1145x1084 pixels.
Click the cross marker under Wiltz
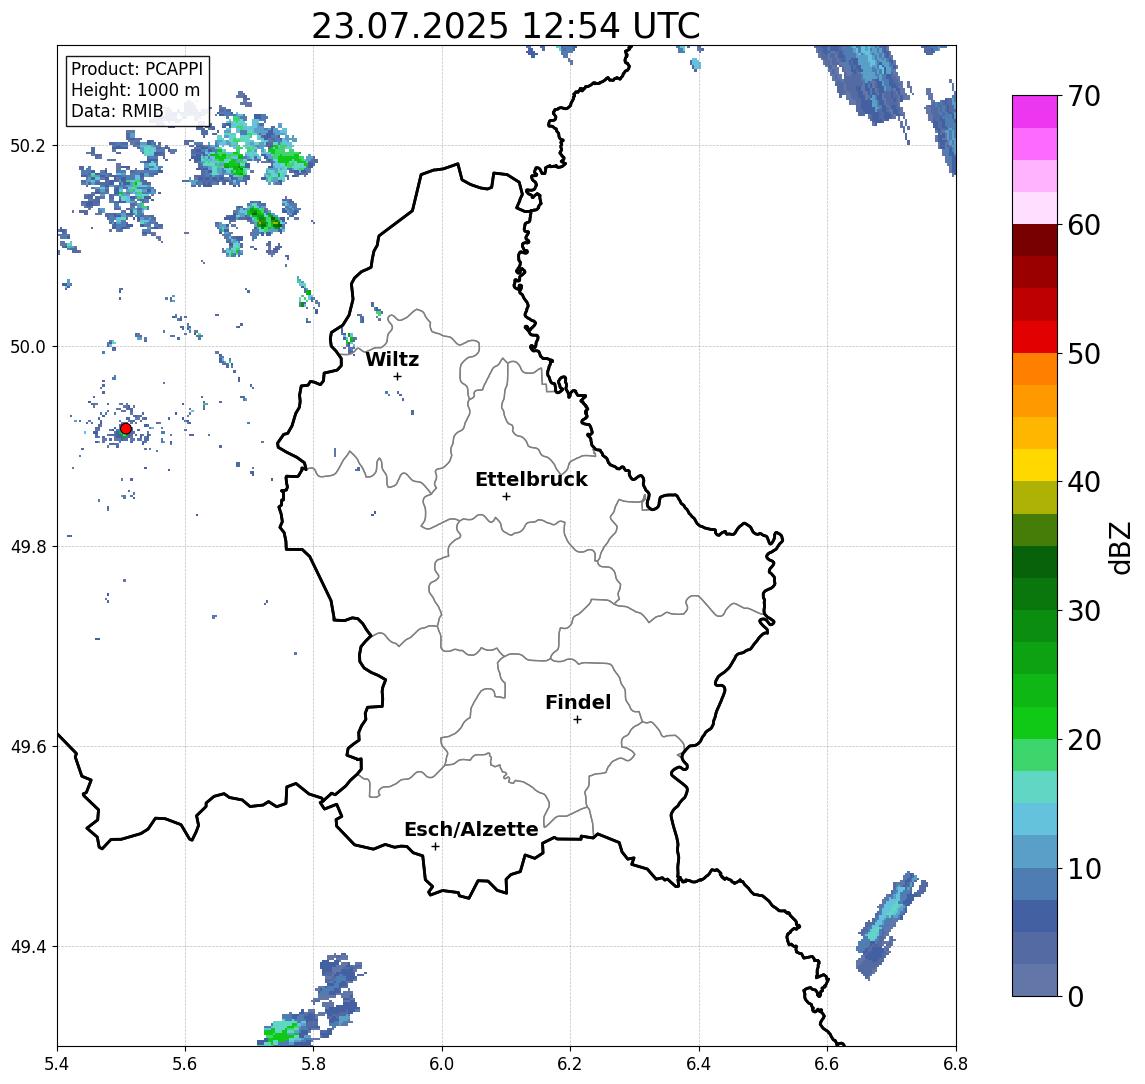[x=397, y=376]
